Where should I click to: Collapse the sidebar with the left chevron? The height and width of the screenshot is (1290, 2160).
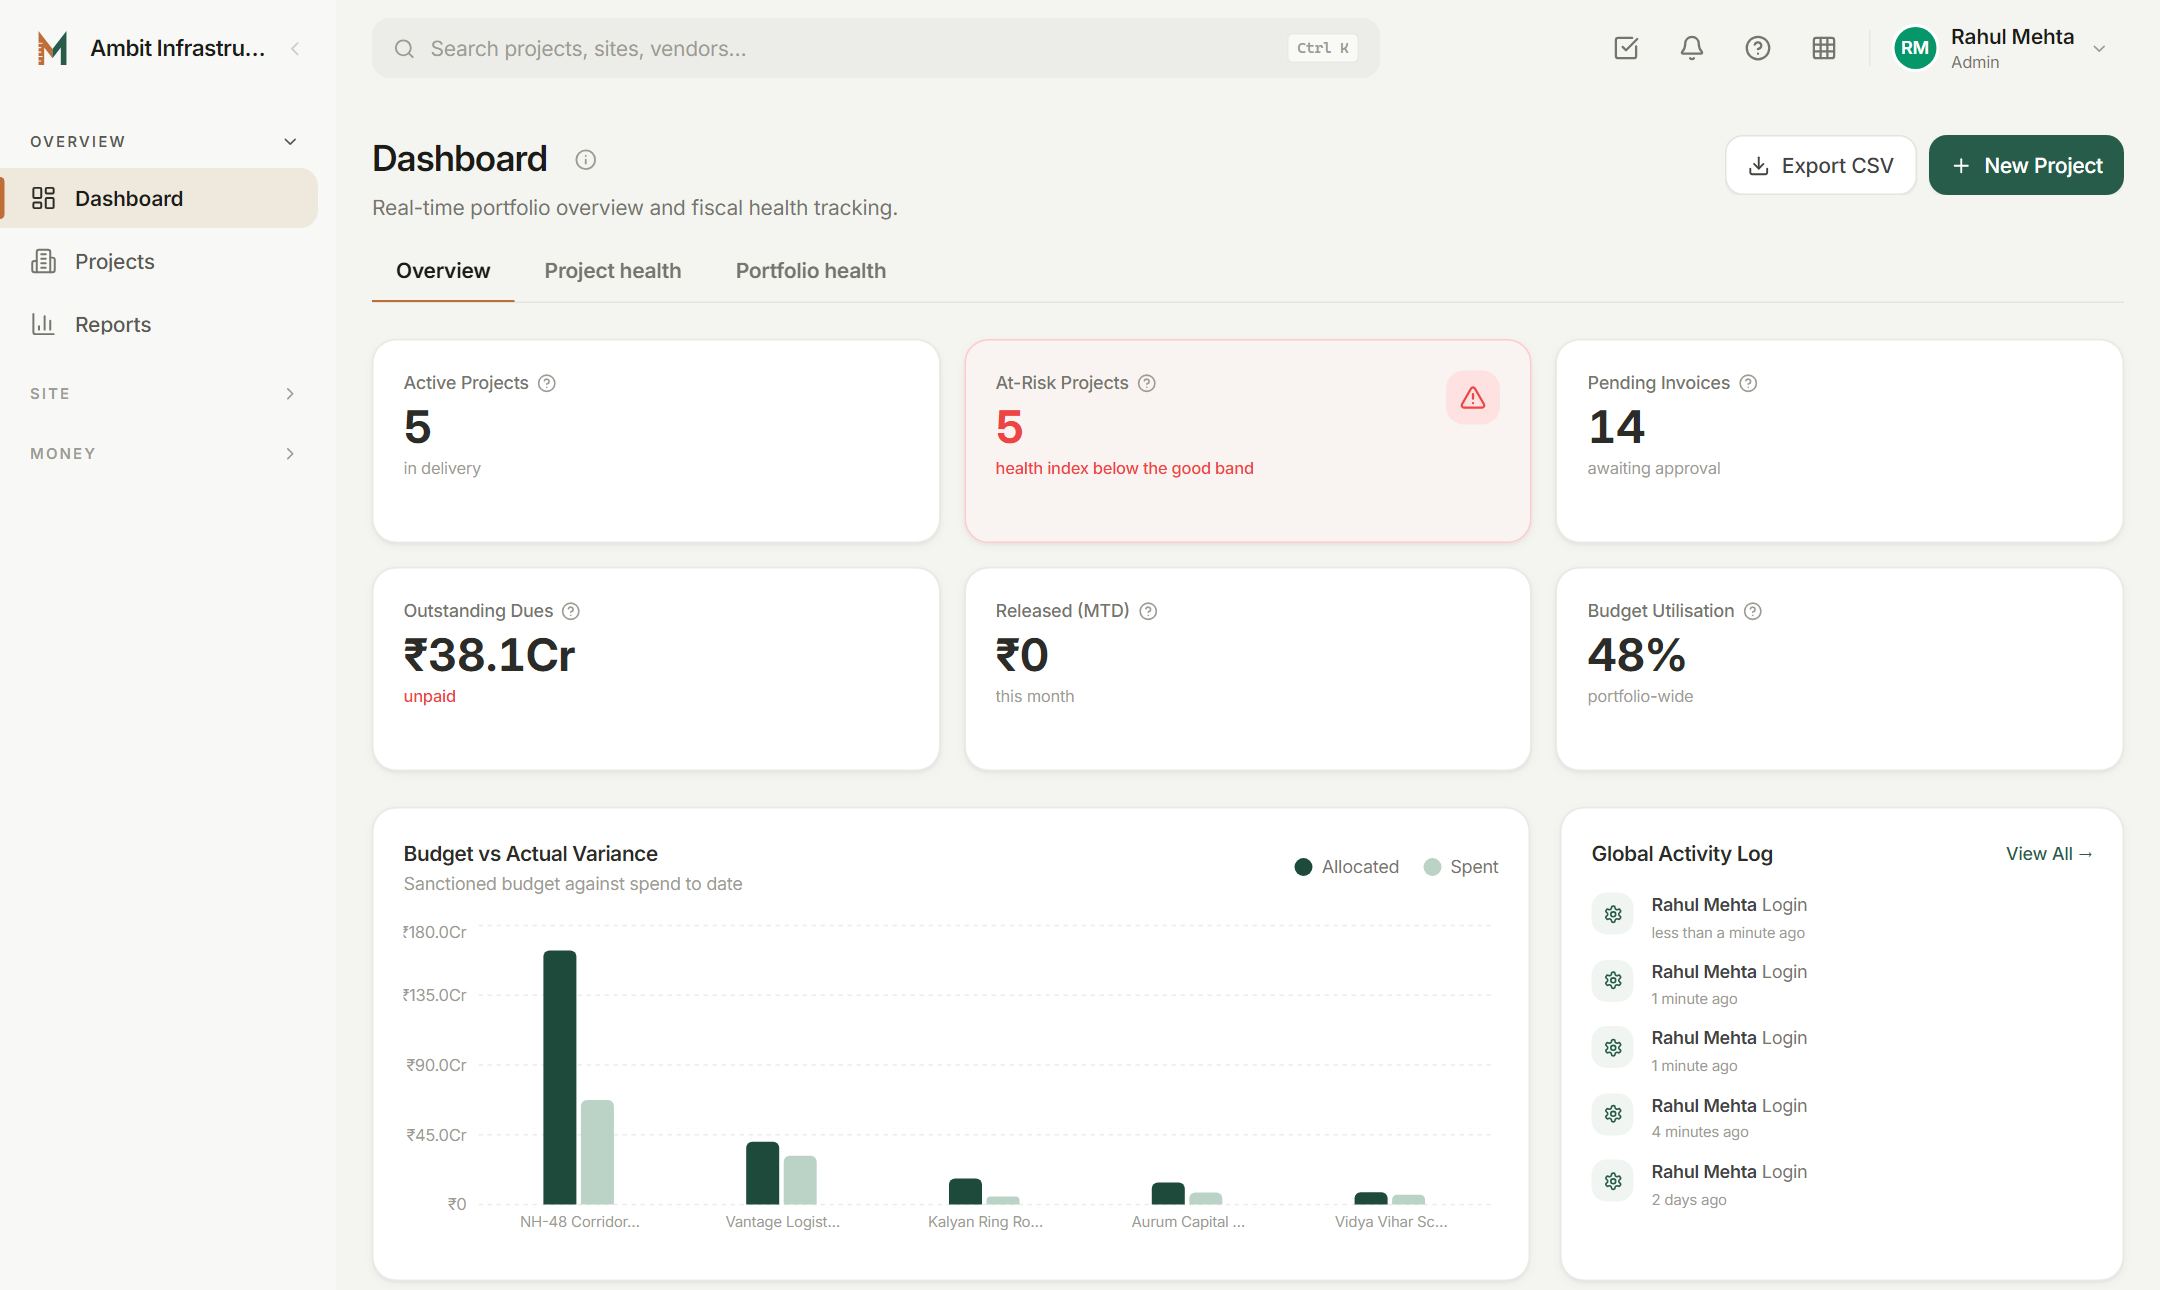point(295,48)
